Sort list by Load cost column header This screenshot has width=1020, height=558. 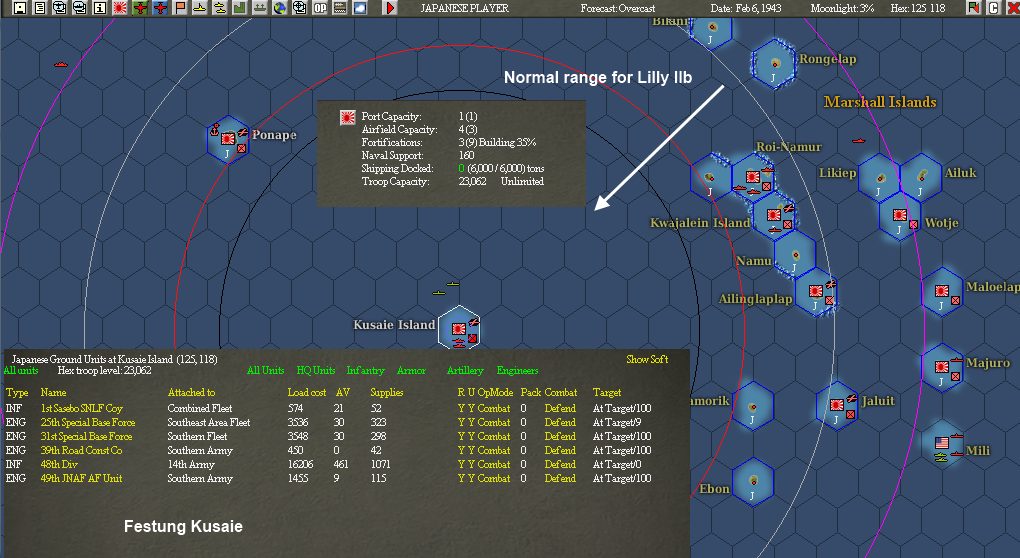coord(306,392)
